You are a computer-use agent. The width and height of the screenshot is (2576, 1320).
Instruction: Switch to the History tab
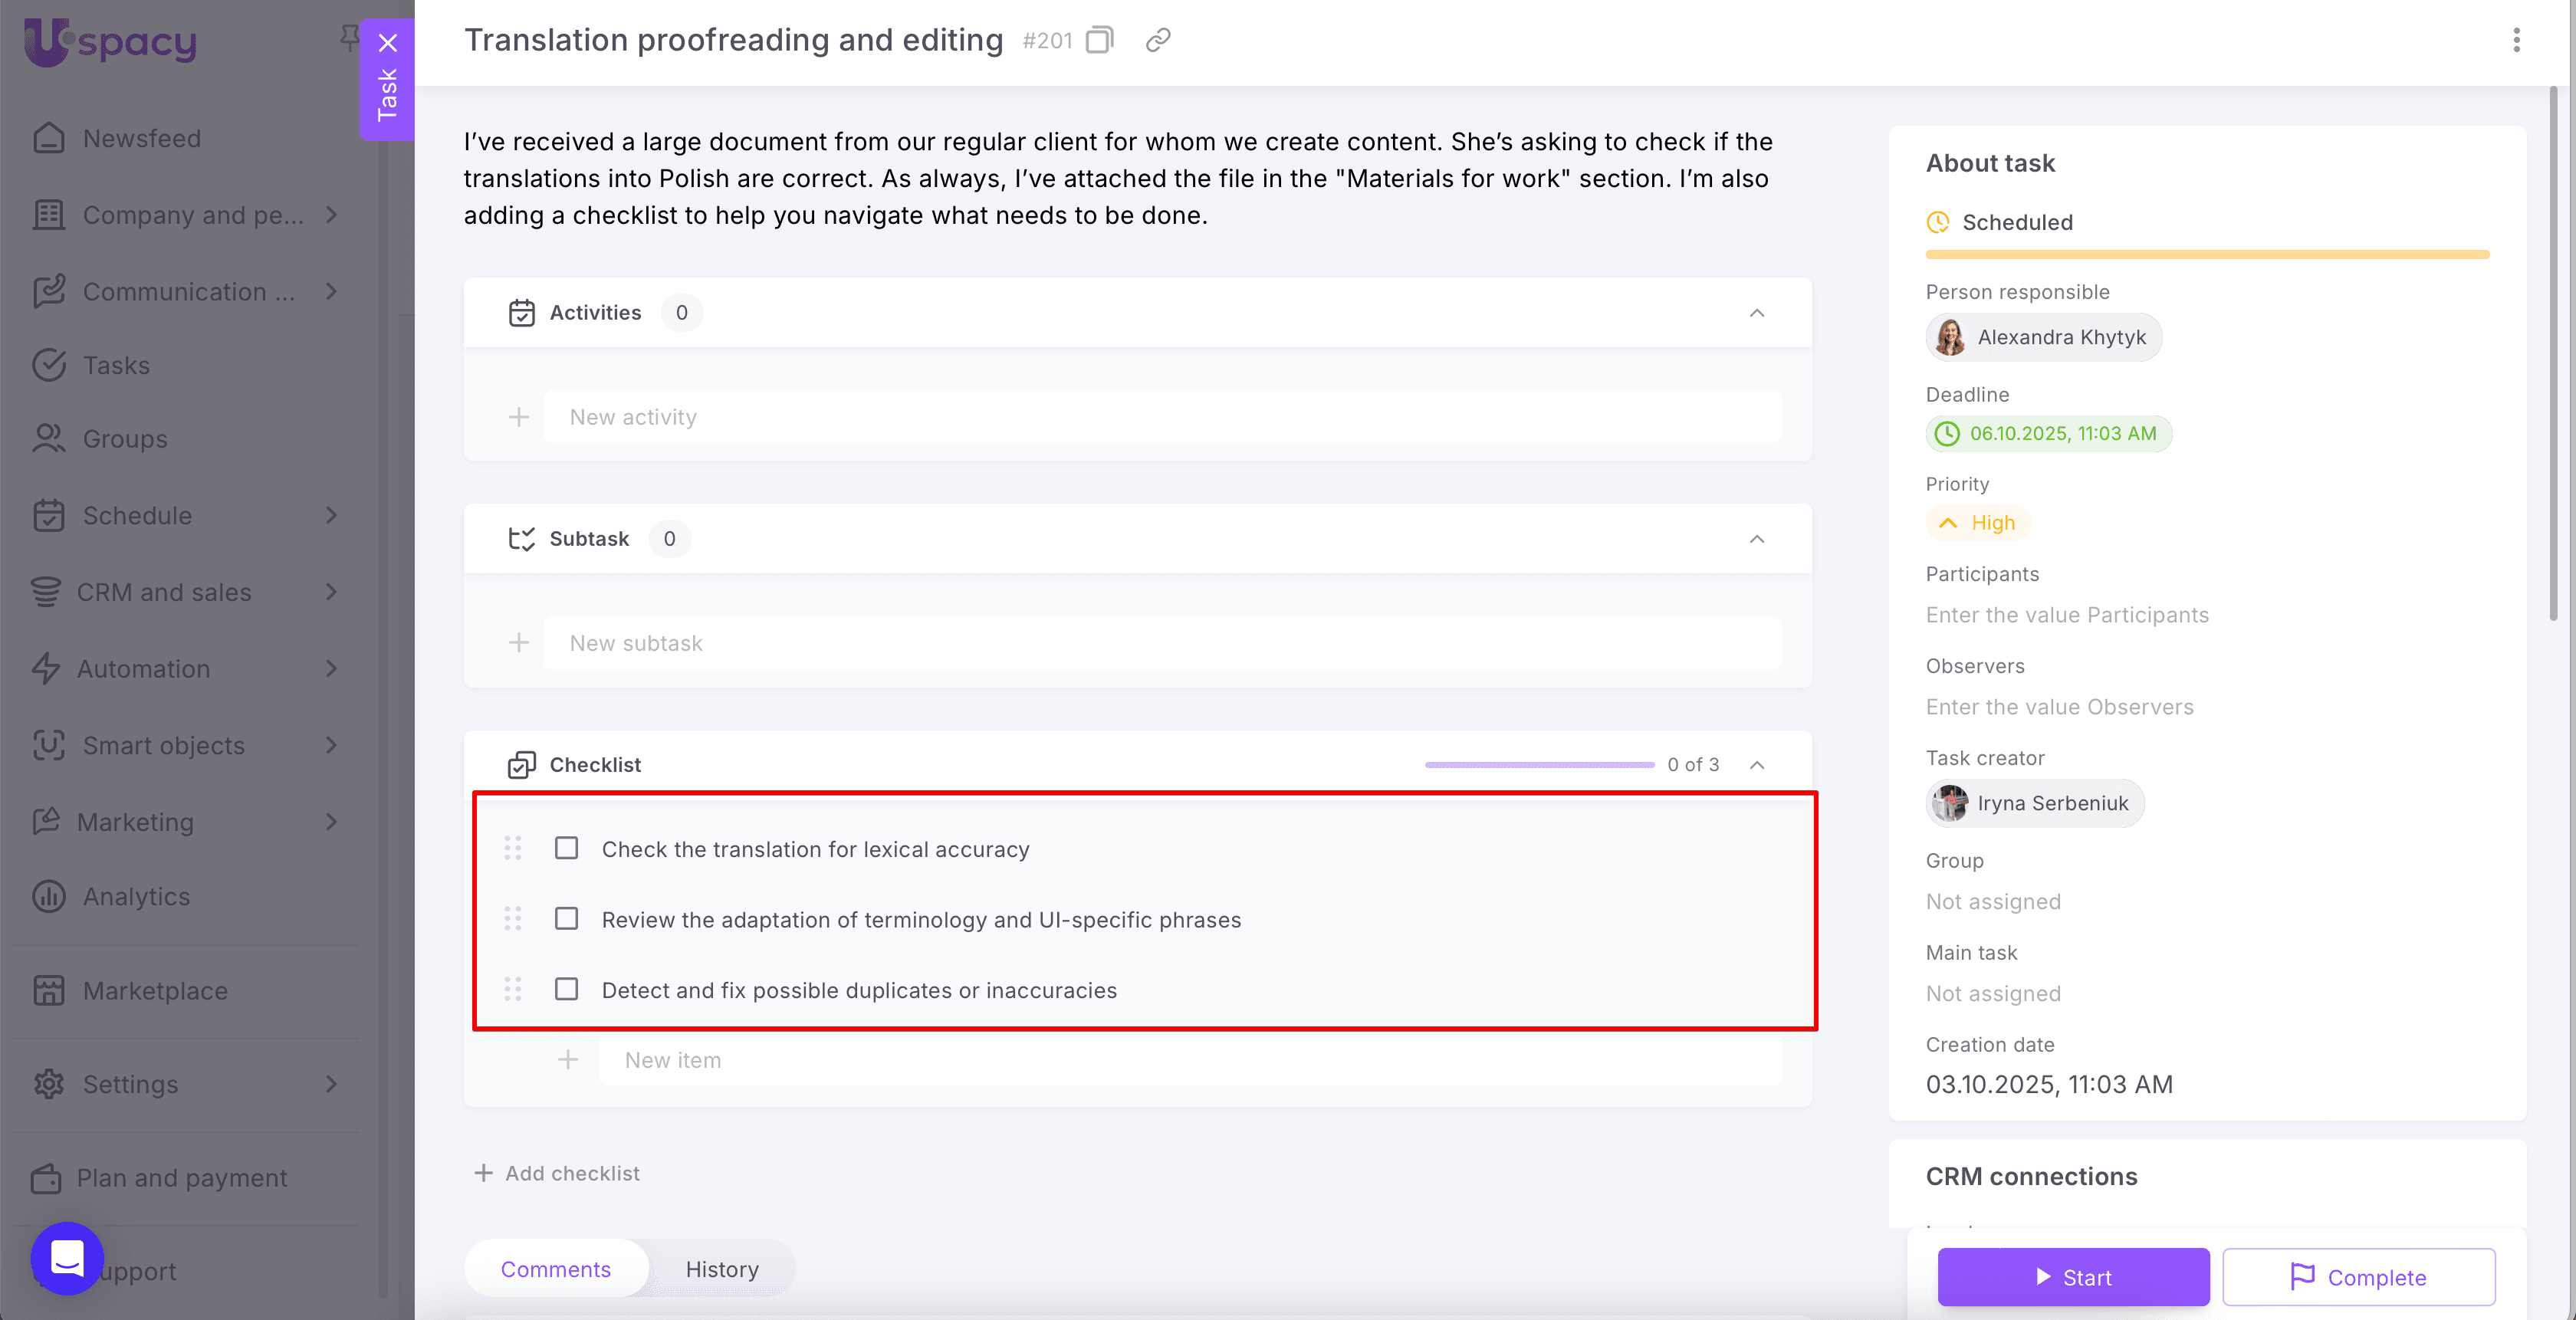721,1269
